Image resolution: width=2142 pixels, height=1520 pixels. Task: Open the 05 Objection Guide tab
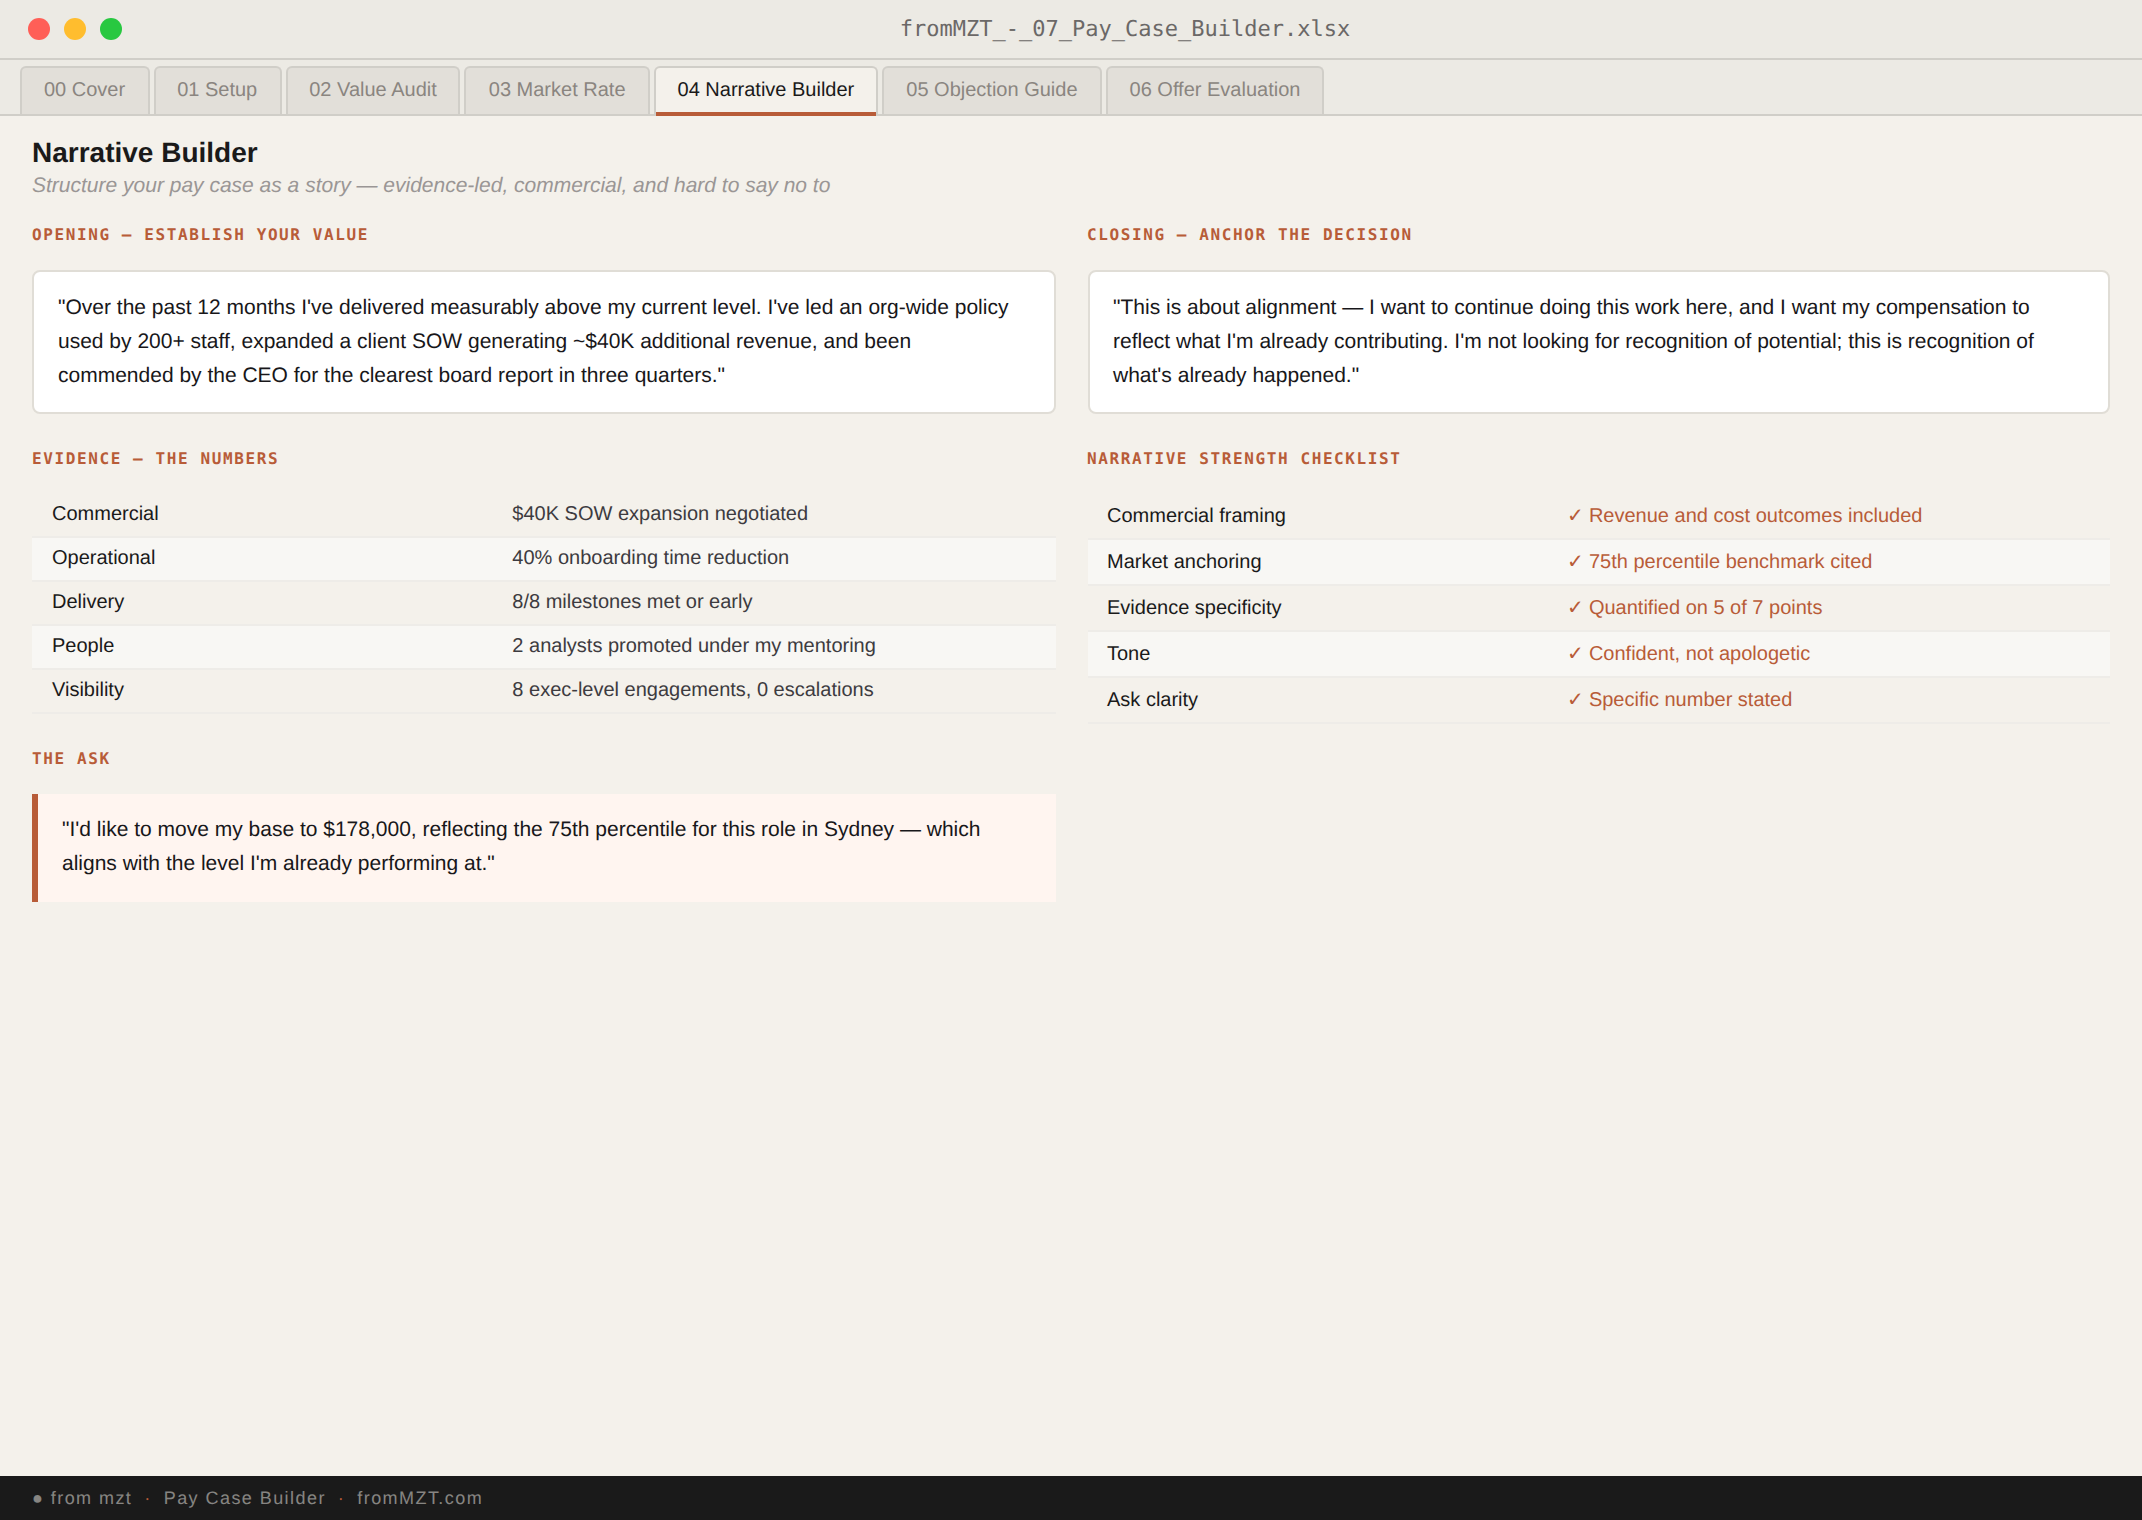pos(992,90)
